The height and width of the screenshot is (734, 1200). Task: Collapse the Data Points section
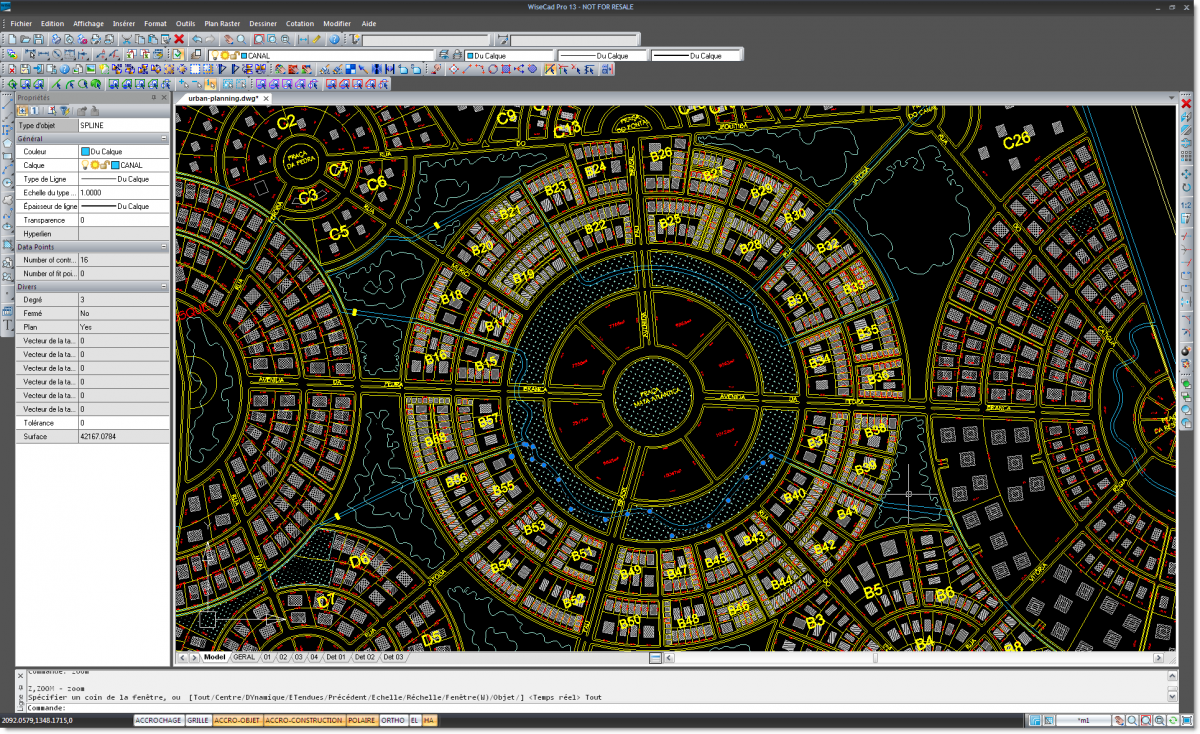click(x=164, y=246)
